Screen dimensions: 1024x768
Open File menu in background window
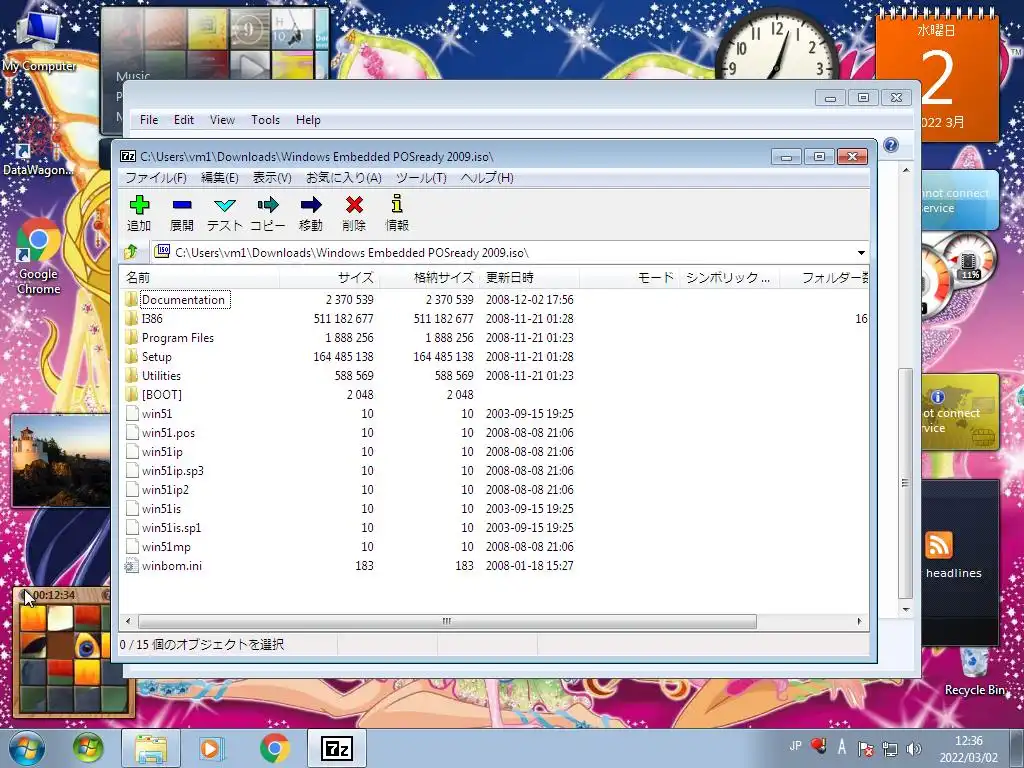coord(149,120)
